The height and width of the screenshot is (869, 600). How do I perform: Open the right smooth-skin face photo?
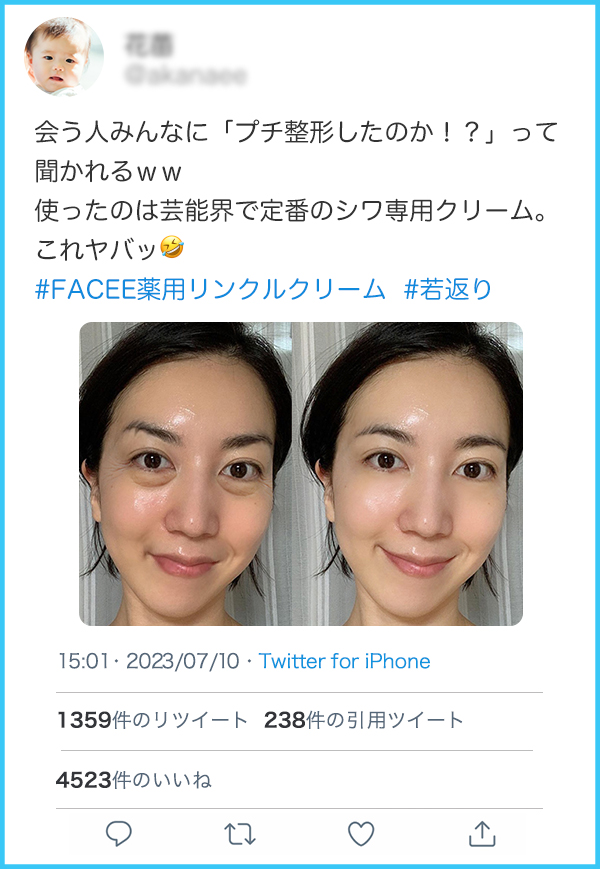click(407, 474)
